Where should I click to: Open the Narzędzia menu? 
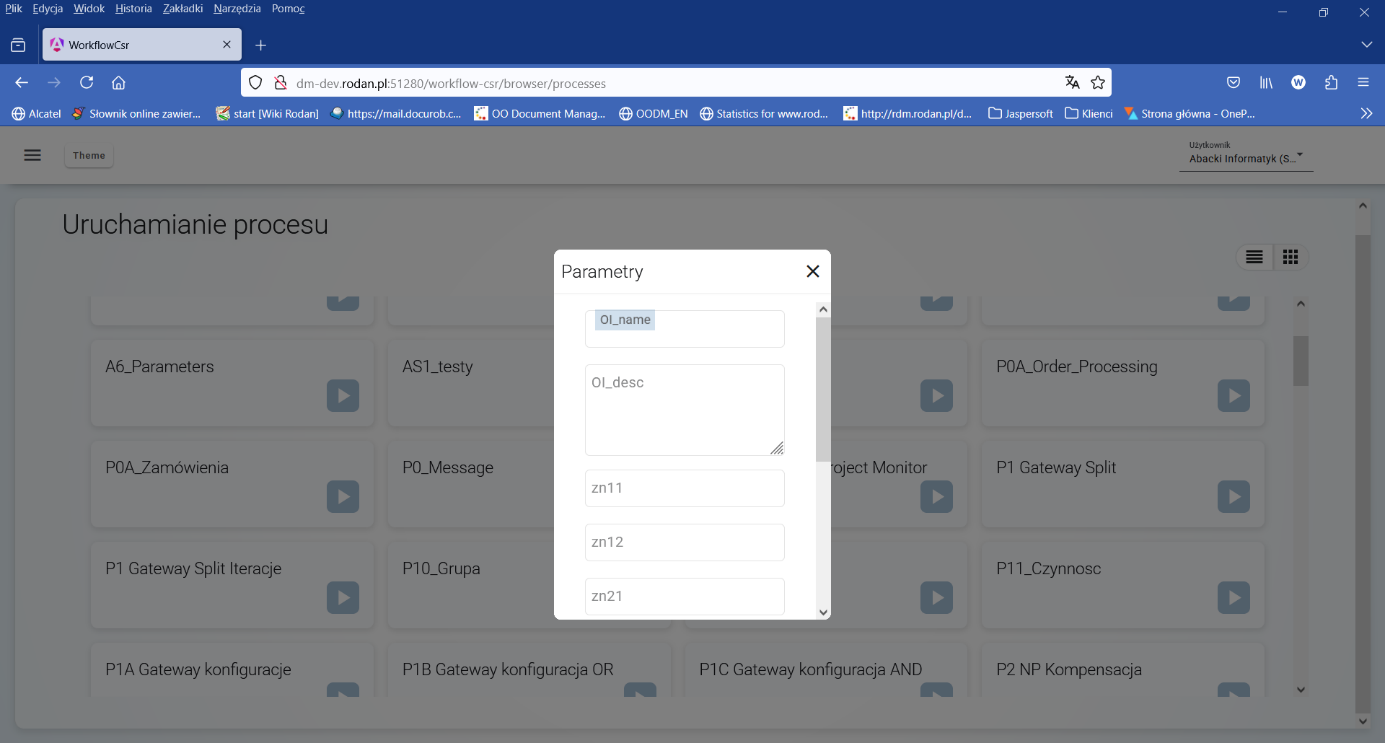(236, 7)
